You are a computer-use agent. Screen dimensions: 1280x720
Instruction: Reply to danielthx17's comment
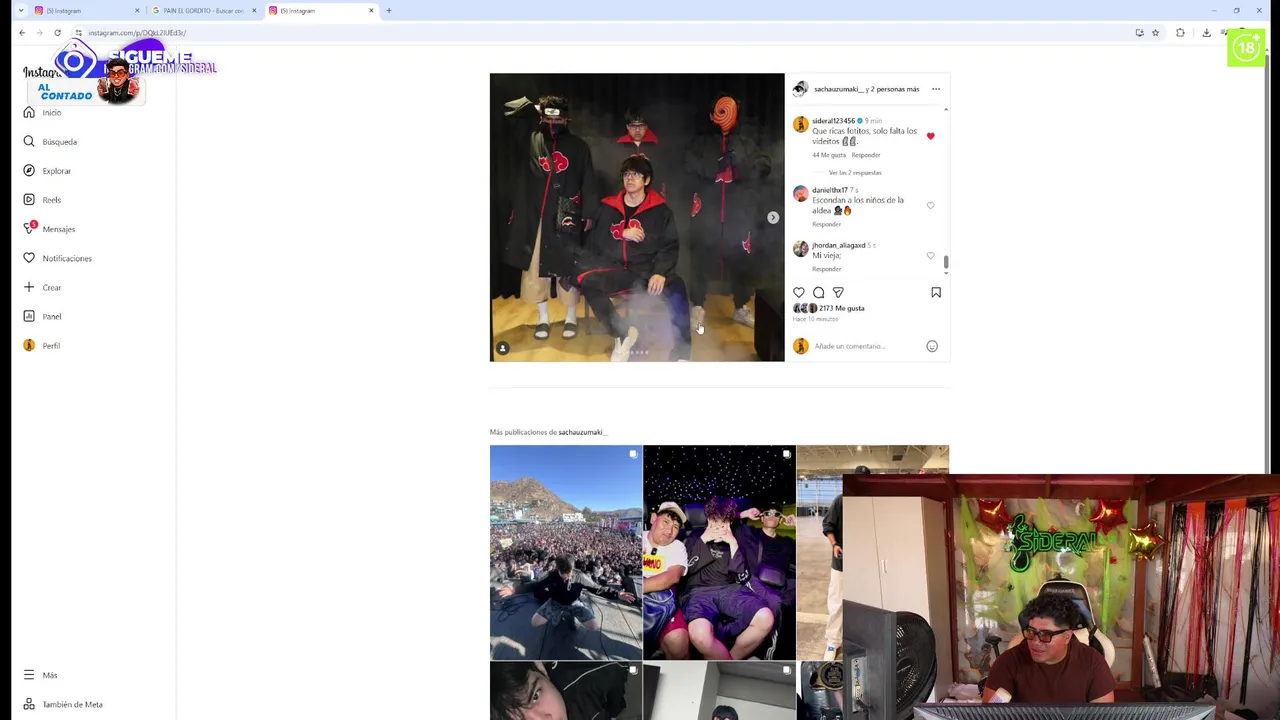(827, 224)
